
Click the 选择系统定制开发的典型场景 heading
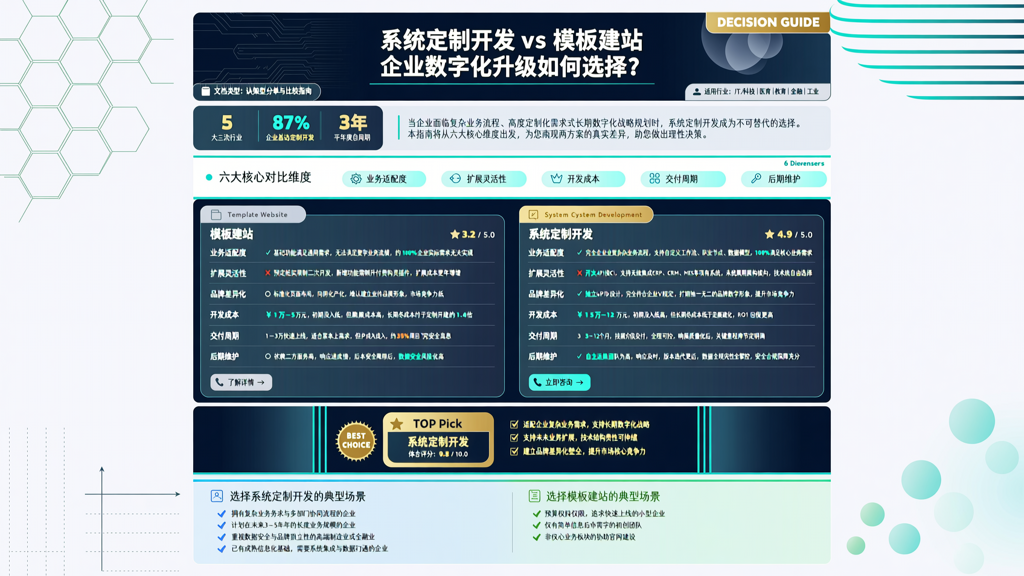click(x=297, y=496)
